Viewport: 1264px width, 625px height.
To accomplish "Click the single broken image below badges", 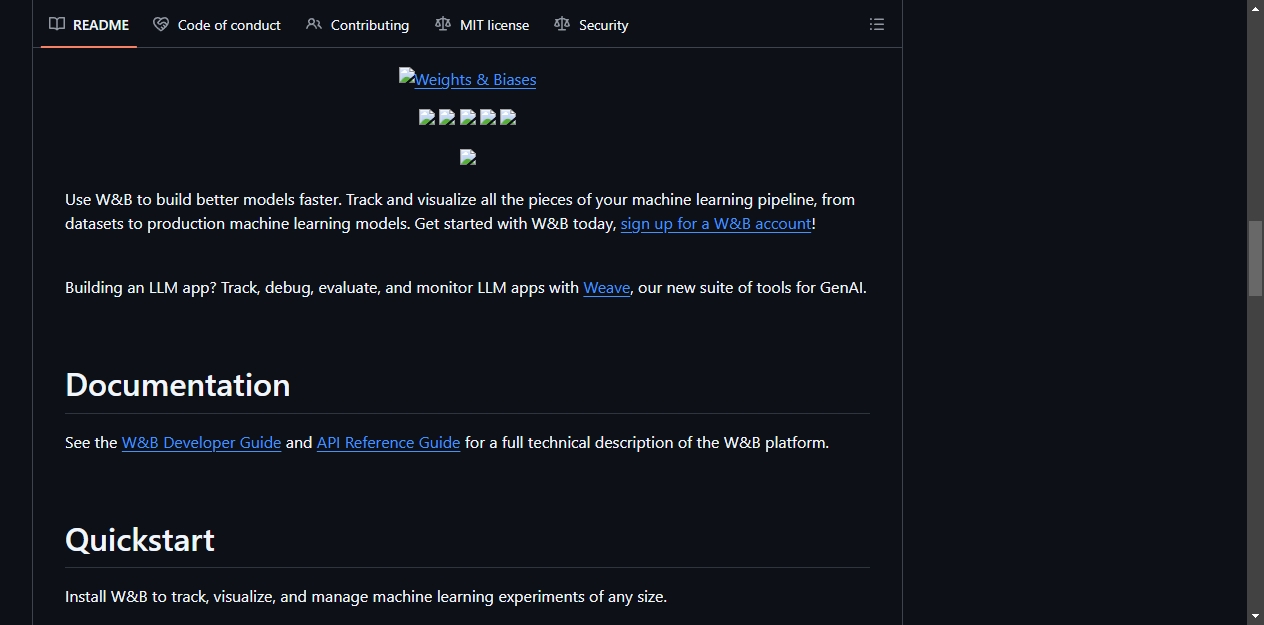I will (x=468, y=157).
